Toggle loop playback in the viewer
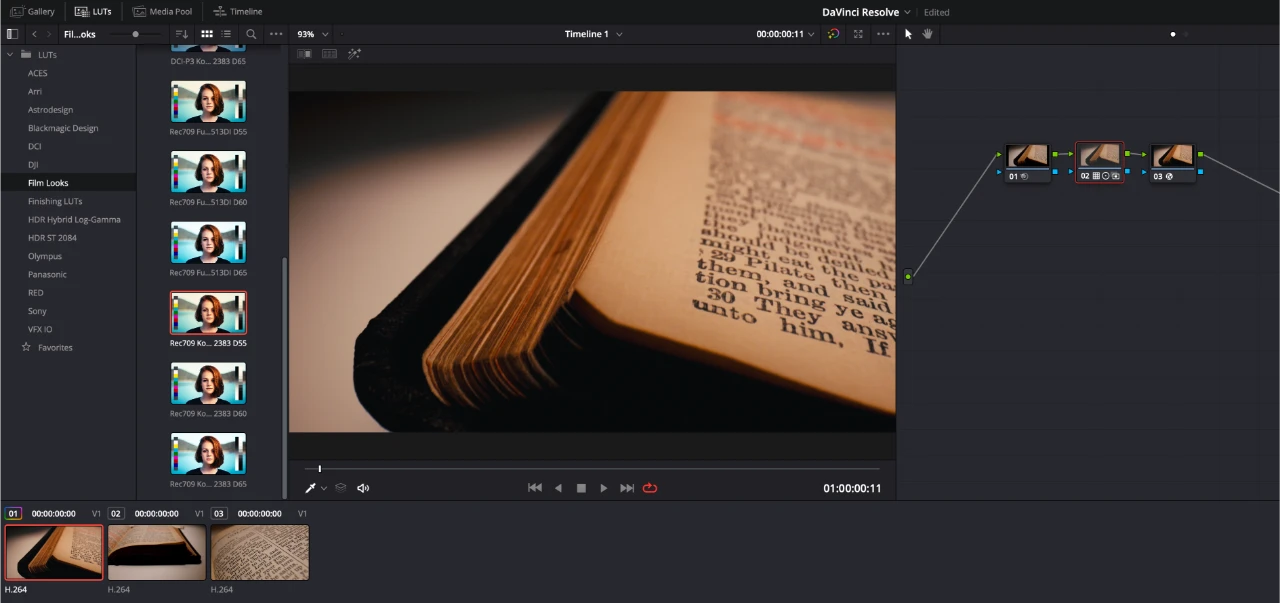 click(650, 487)
